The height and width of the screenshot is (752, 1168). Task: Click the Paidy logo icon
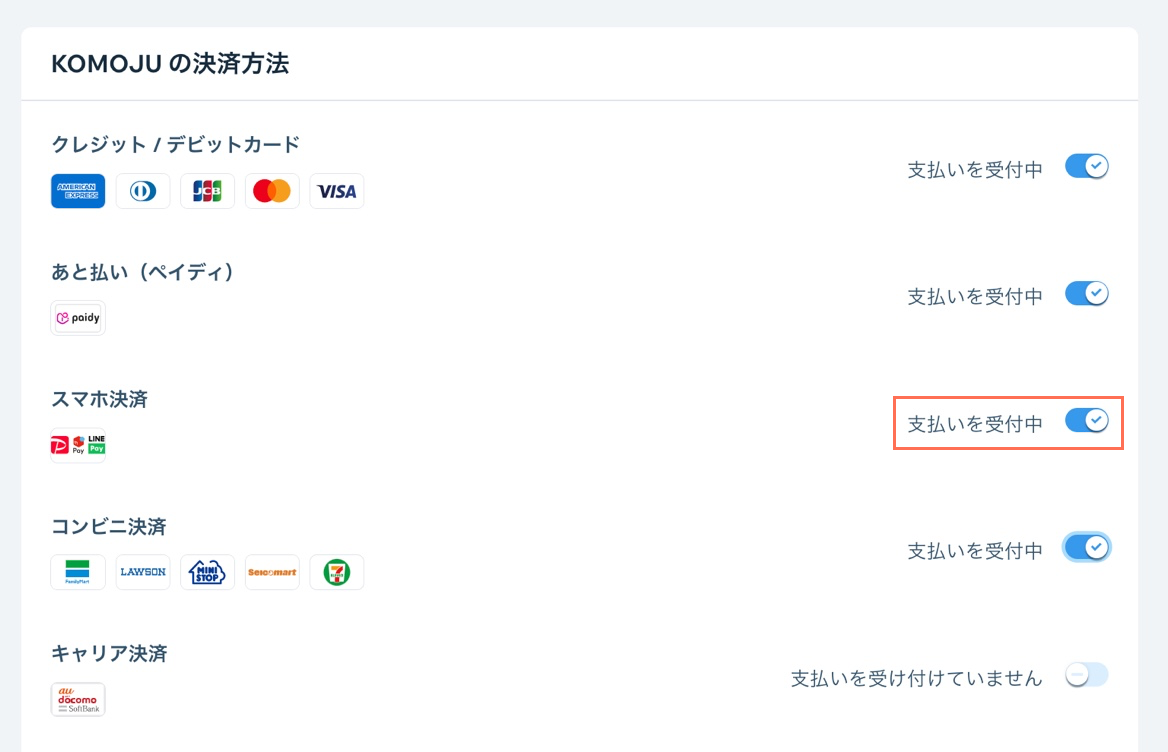point(78,318)
